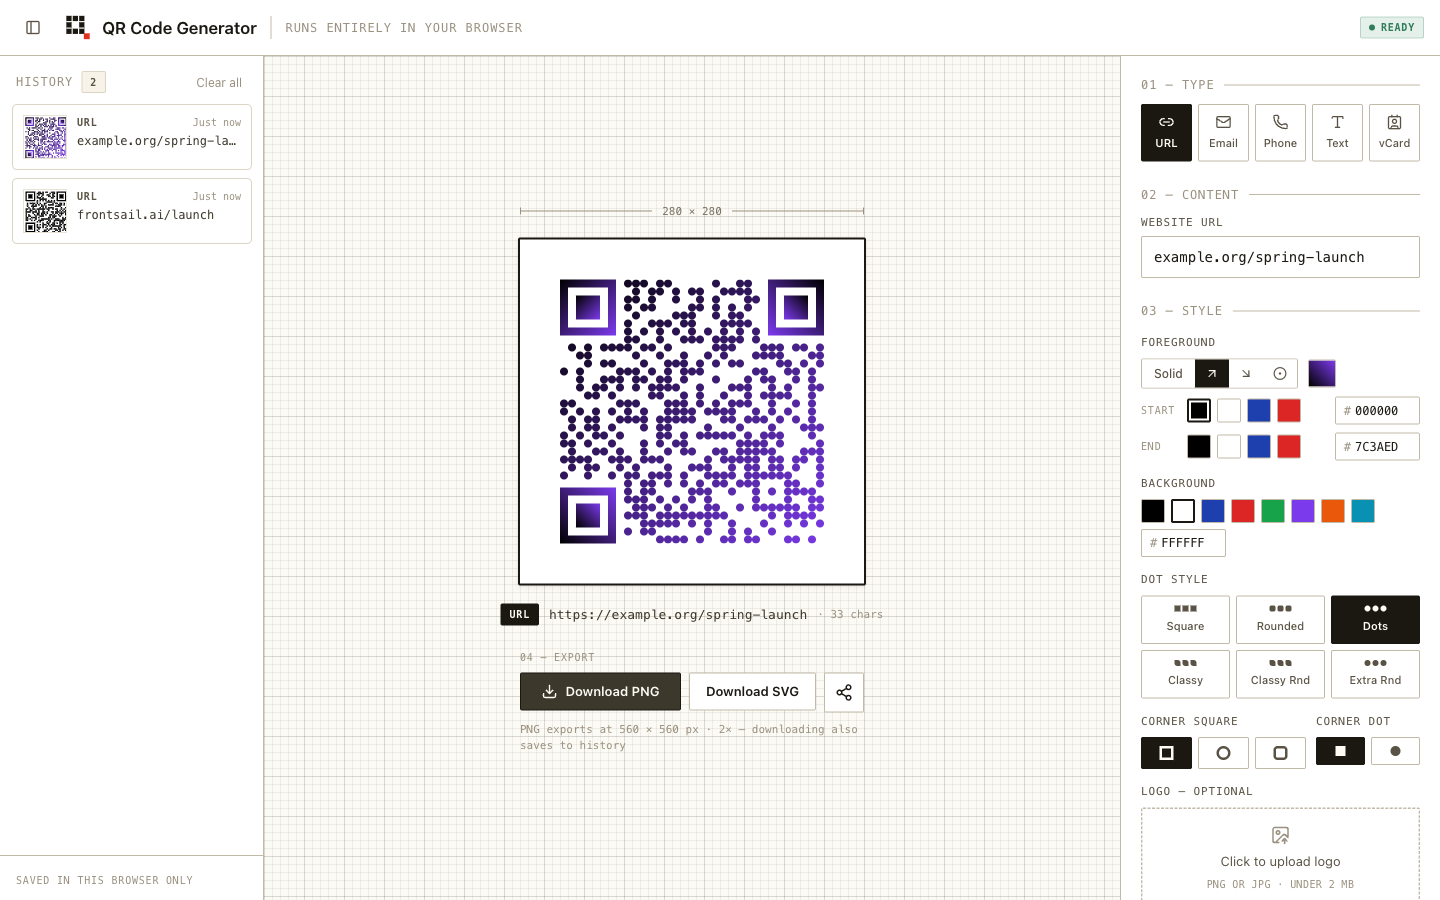This screenshot has height=900, width=1440.
Task: Choose the Rounded dot style
Action: [1280, 620]
